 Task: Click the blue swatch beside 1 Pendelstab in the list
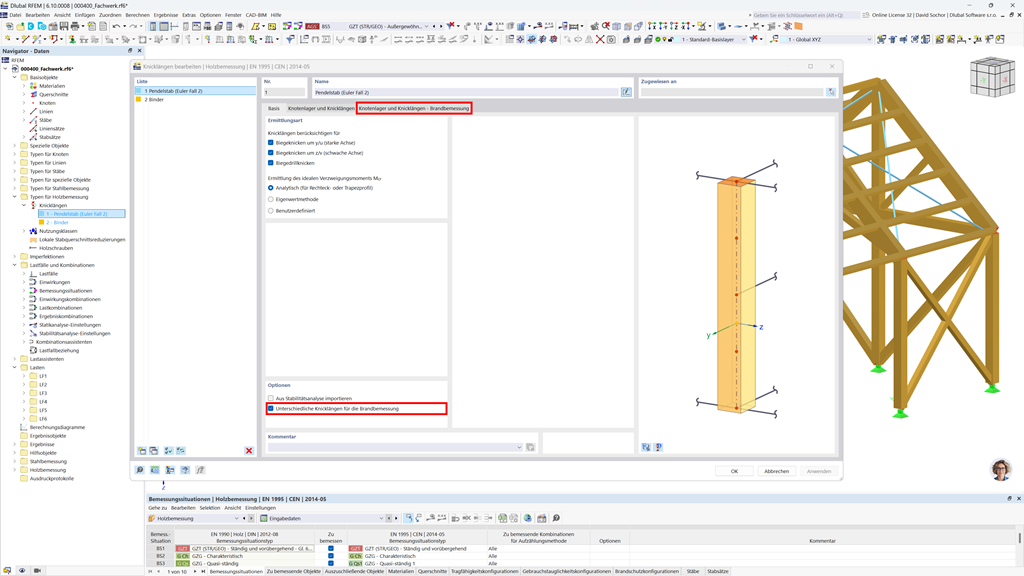(138, 91)
